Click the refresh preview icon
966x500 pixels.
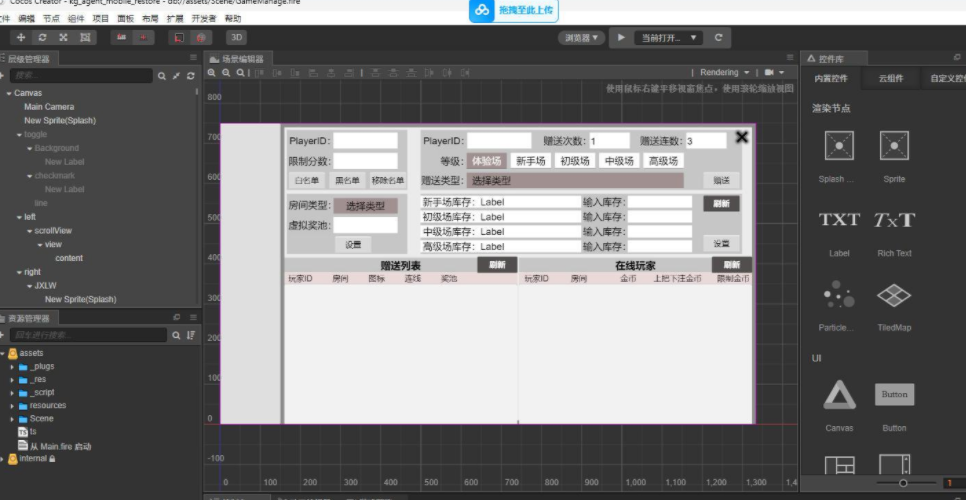pos(718,38)
